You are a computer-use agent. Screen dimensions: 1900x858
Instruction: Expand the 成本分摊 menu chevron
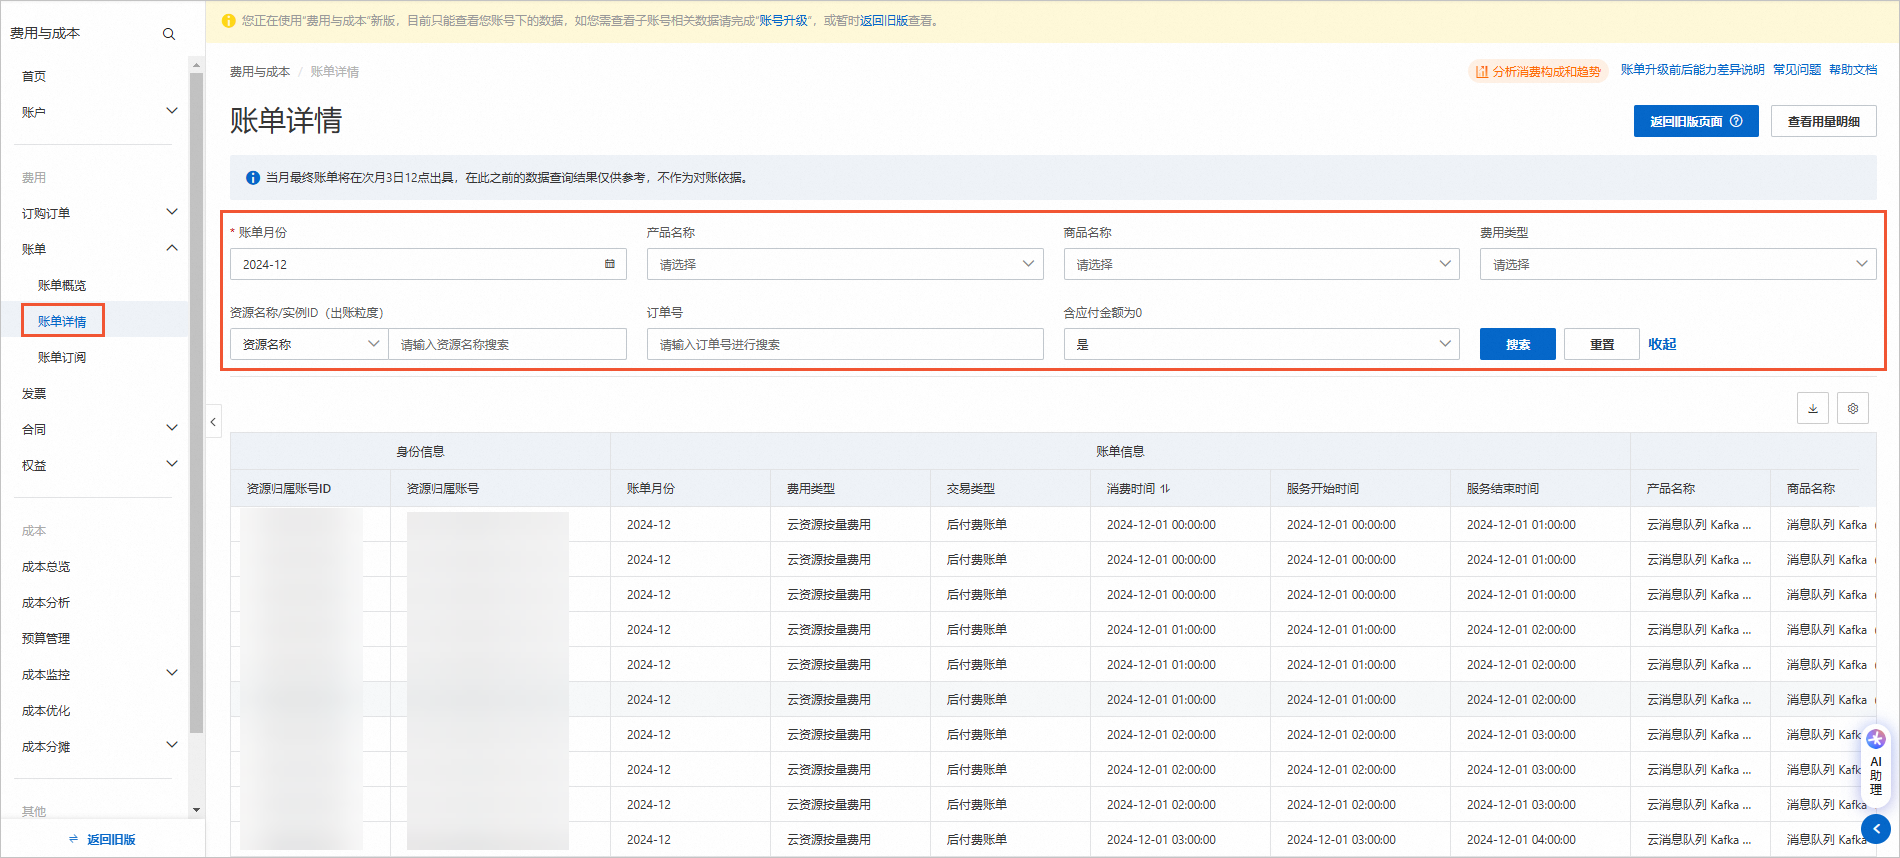click(x=172, y=745)
